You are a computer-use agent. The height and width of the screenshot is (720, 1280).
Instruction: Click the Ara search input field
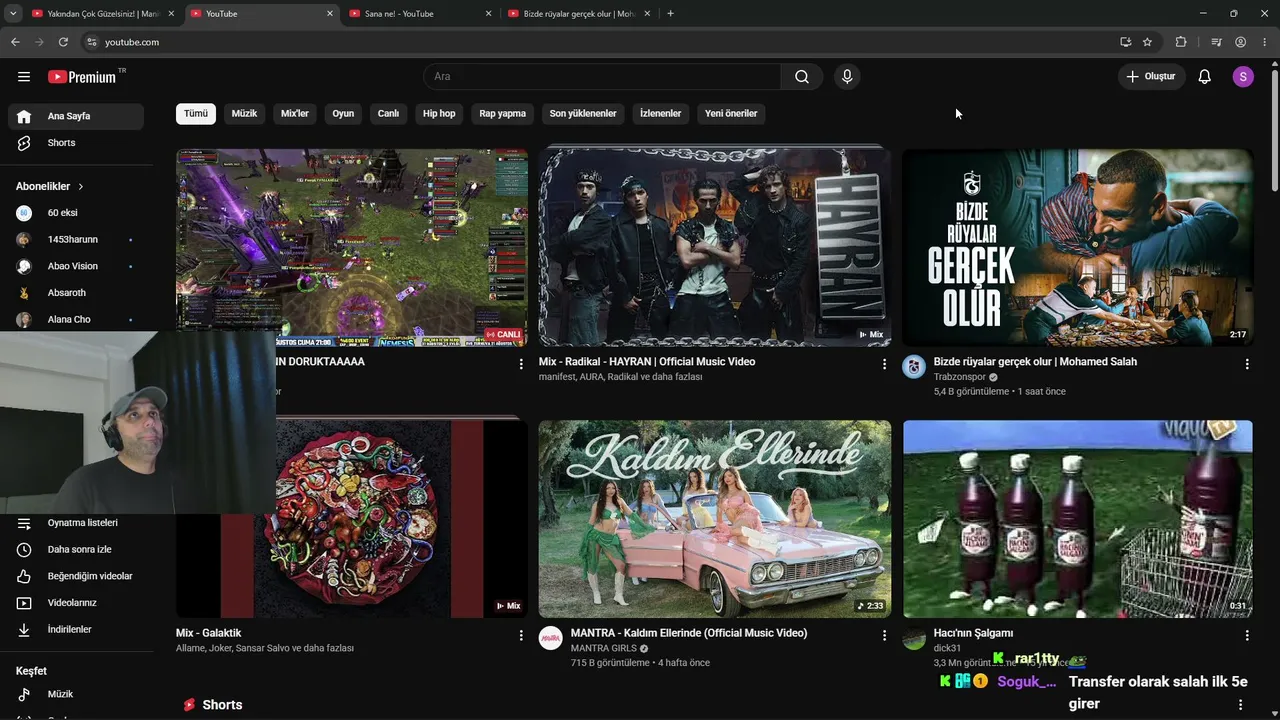tap(603, 77)
